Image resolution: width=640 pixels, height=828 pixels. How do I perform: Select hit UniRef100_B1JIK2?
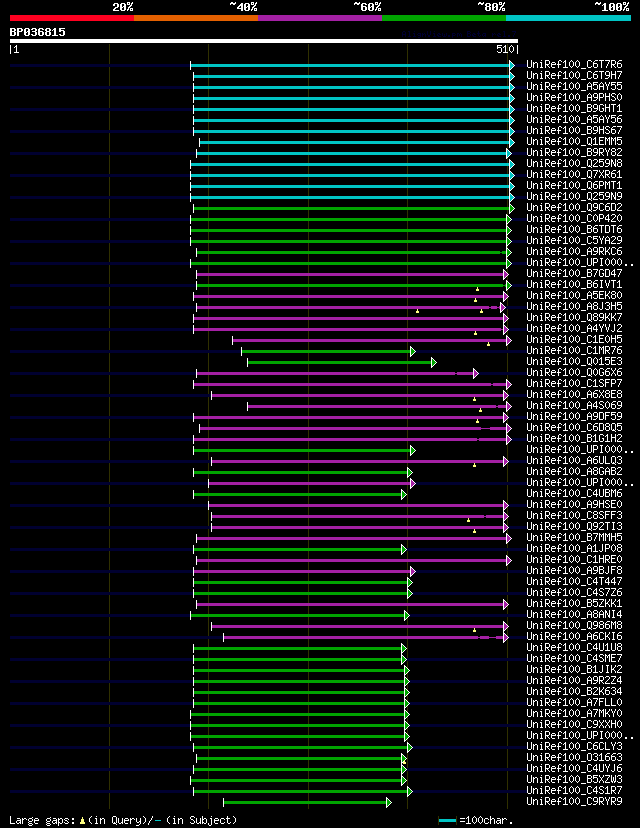point(574,670)
